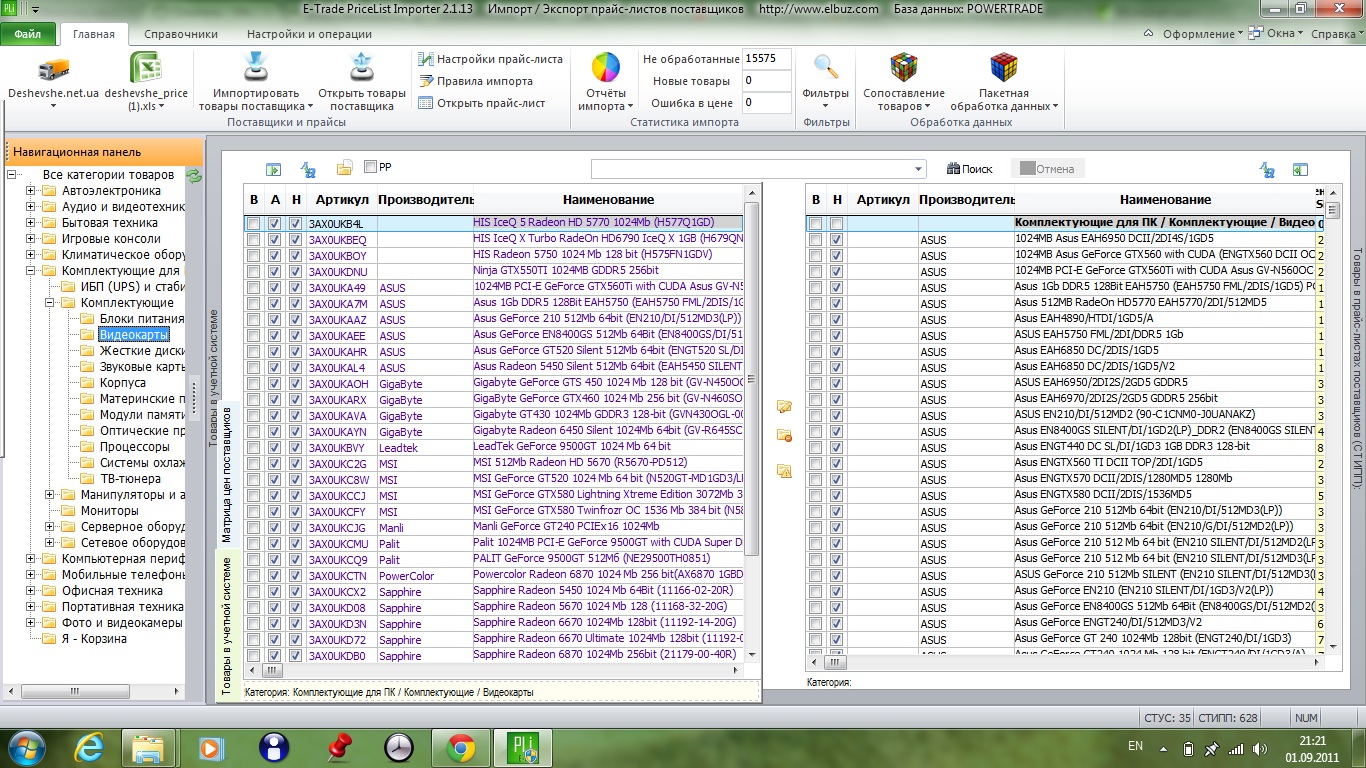Click the green-arrow export icon above left table
Viewport: 1366px width, 768px height.
[273, 170]
